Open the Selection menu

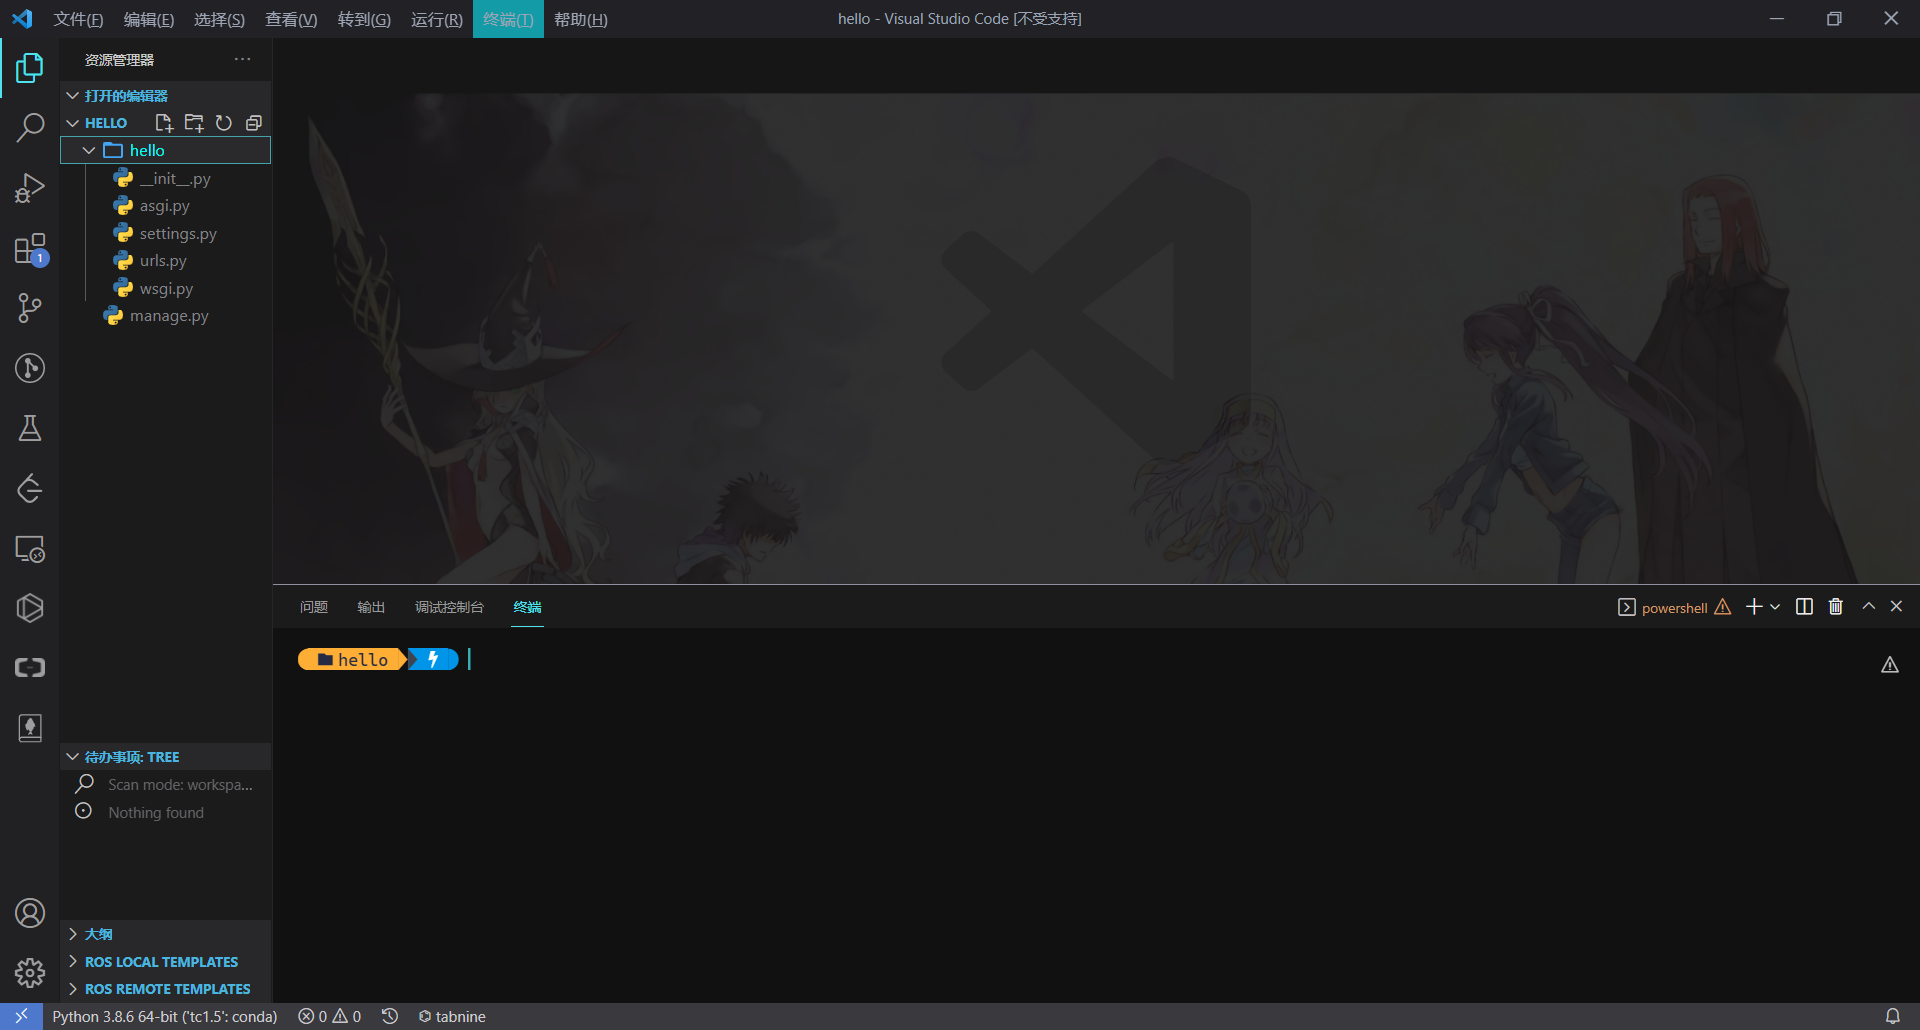coord(219,19)
